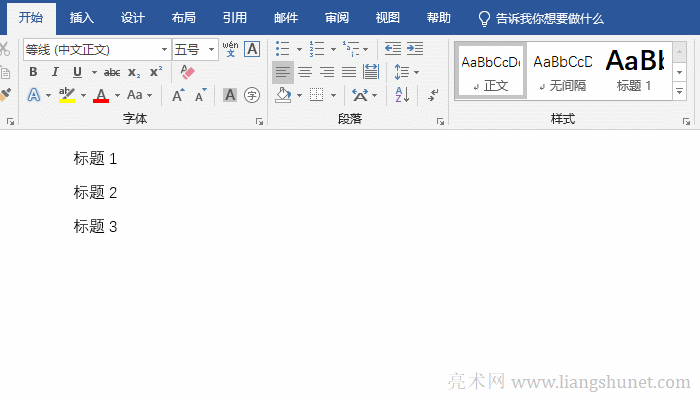Open 字体 dialog launcher
Screen dimensions: 700x400
(259, 121)
